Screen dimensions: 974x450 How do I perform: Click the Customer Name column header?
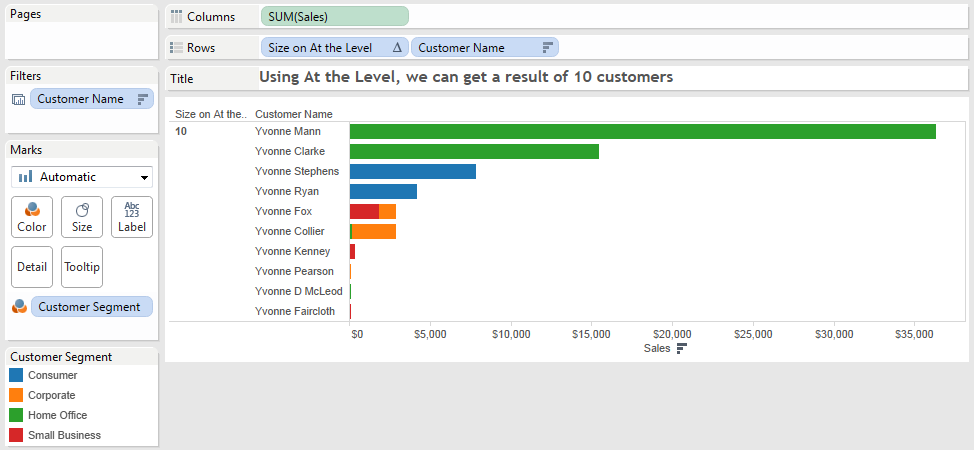(x=294, y=114)
